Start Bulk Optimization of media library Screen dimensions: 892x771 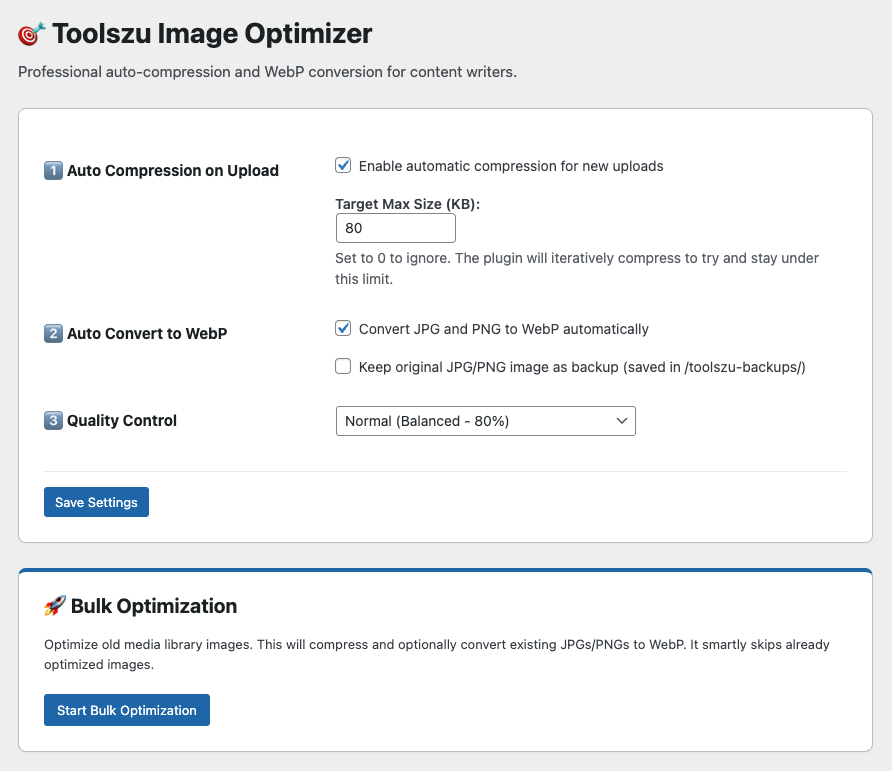127,710
